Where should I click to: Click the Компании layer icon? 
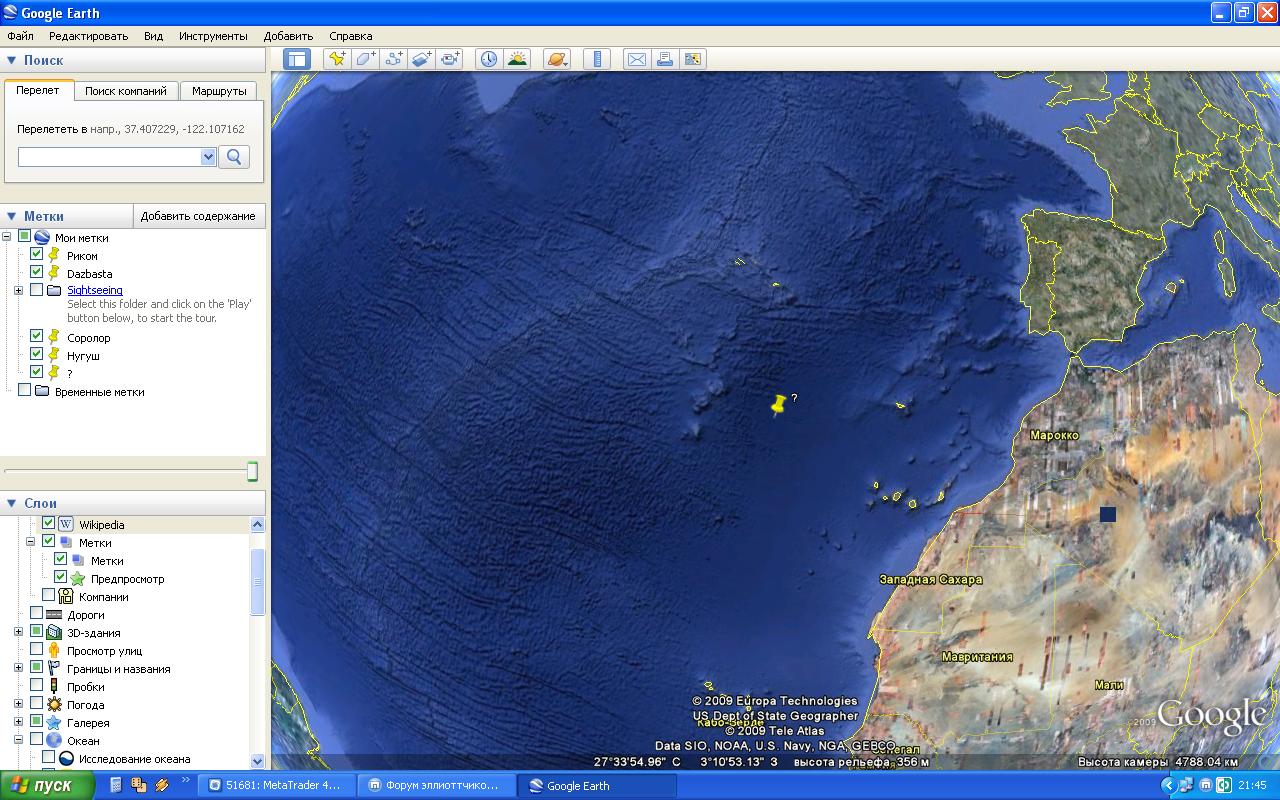[x=66, y=596]
